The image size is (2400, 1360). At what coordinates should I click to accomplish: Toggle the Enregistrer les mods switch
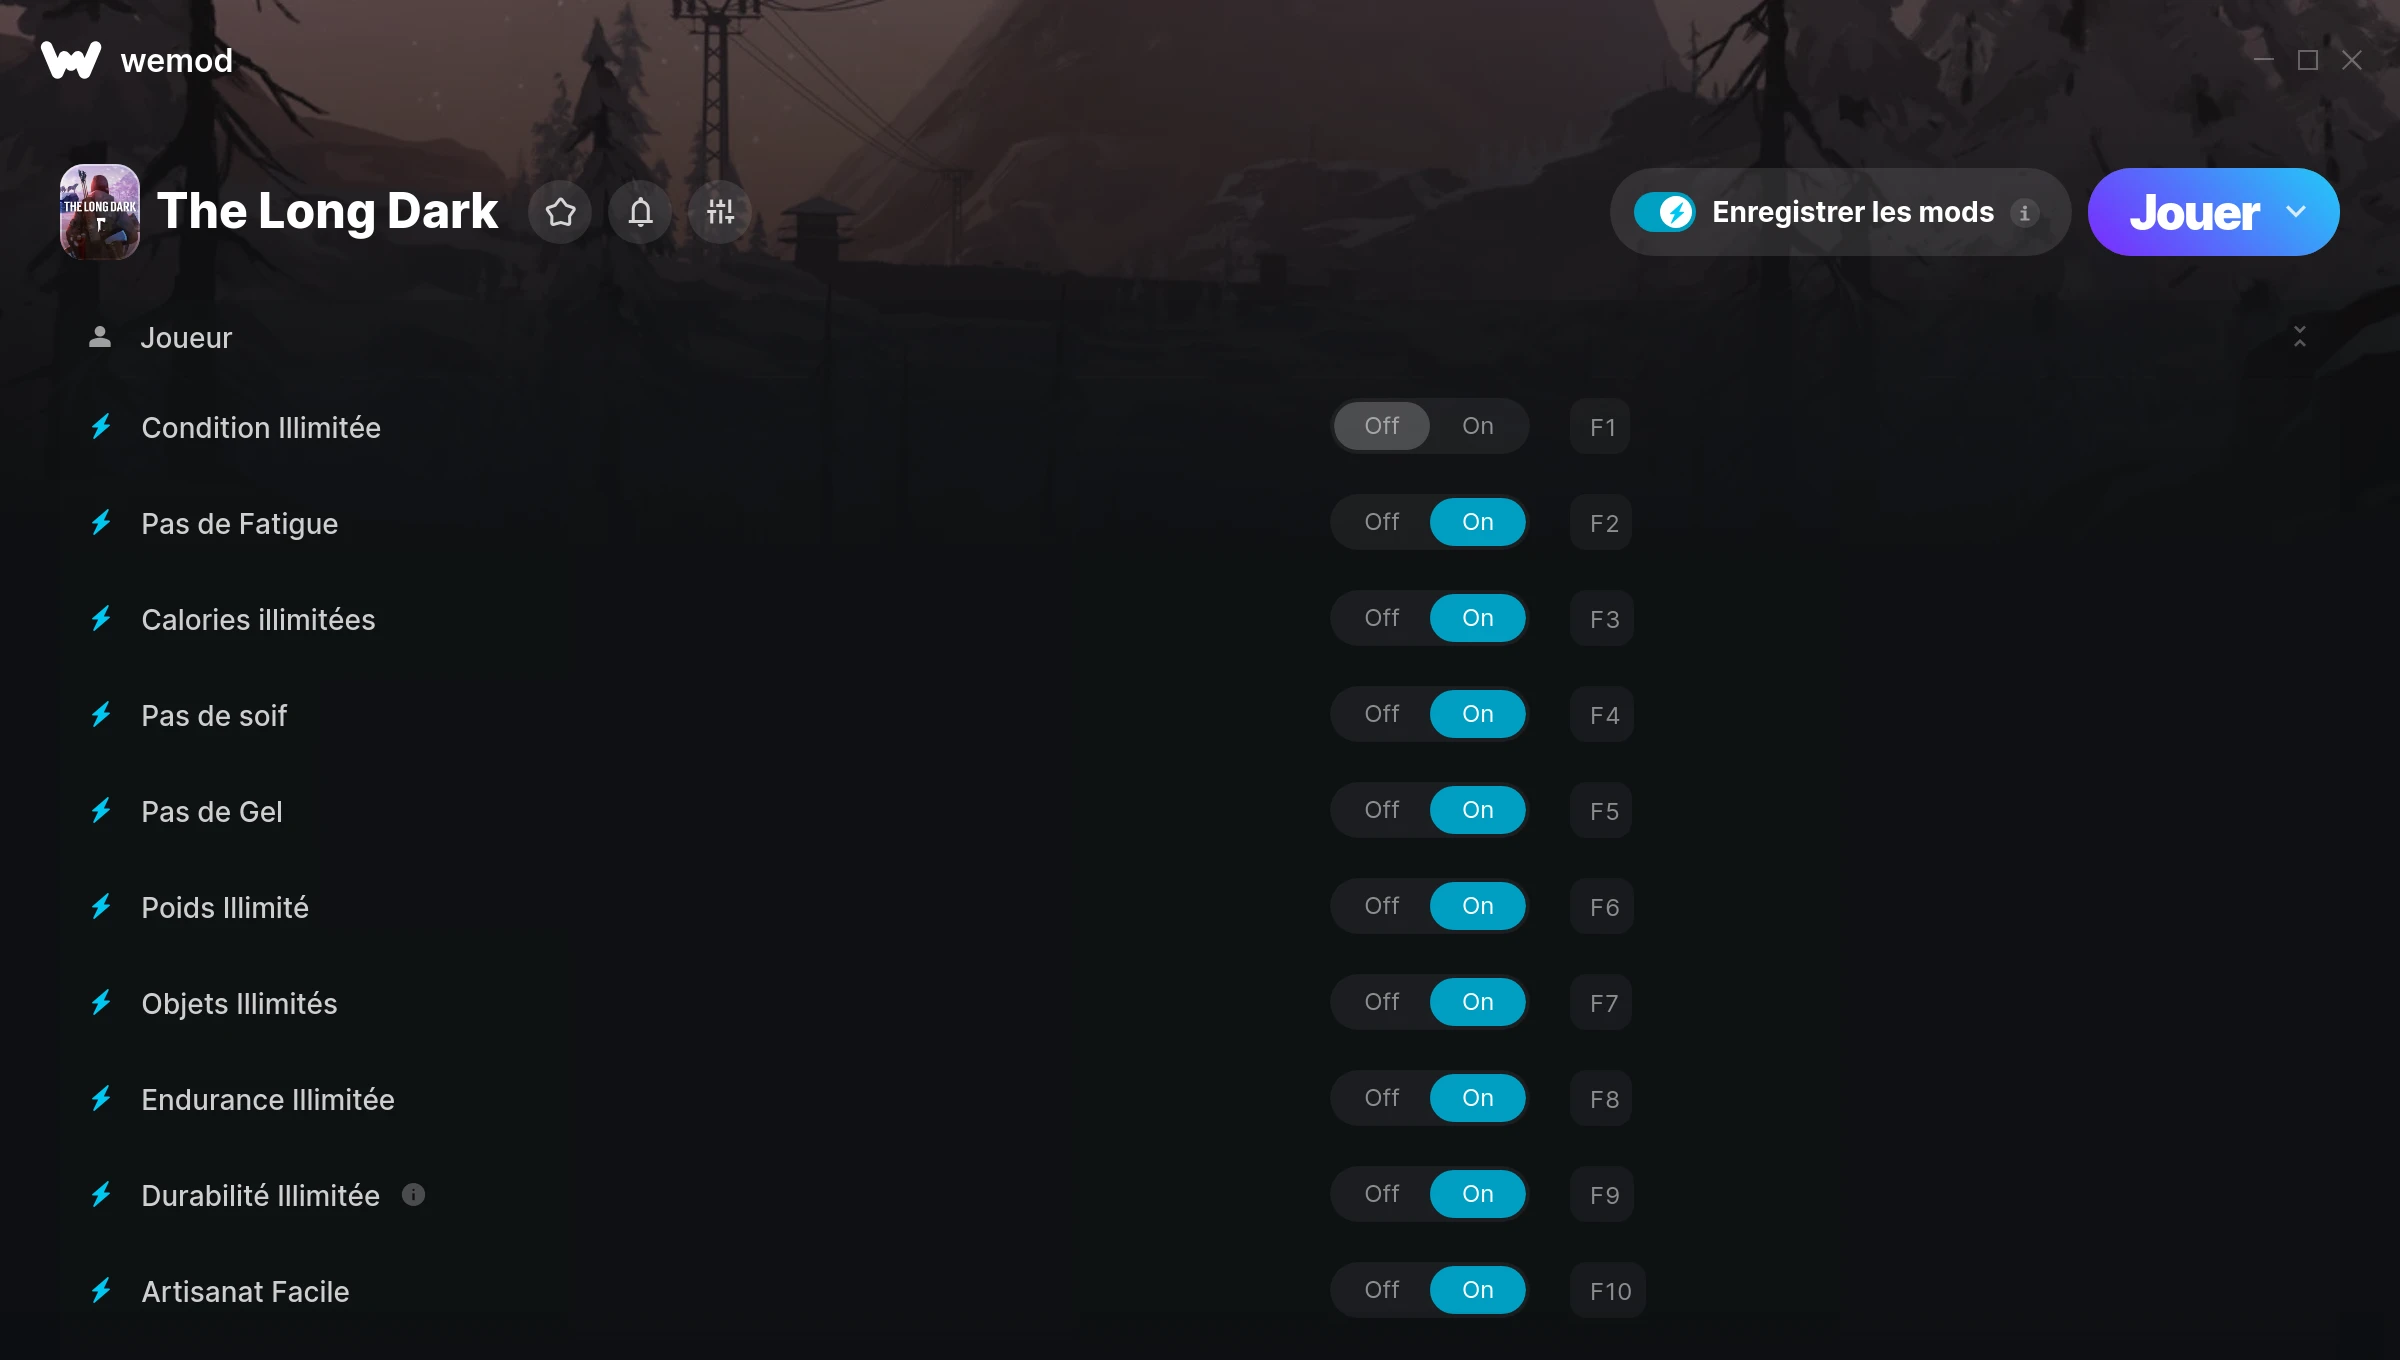point(1664,212)
